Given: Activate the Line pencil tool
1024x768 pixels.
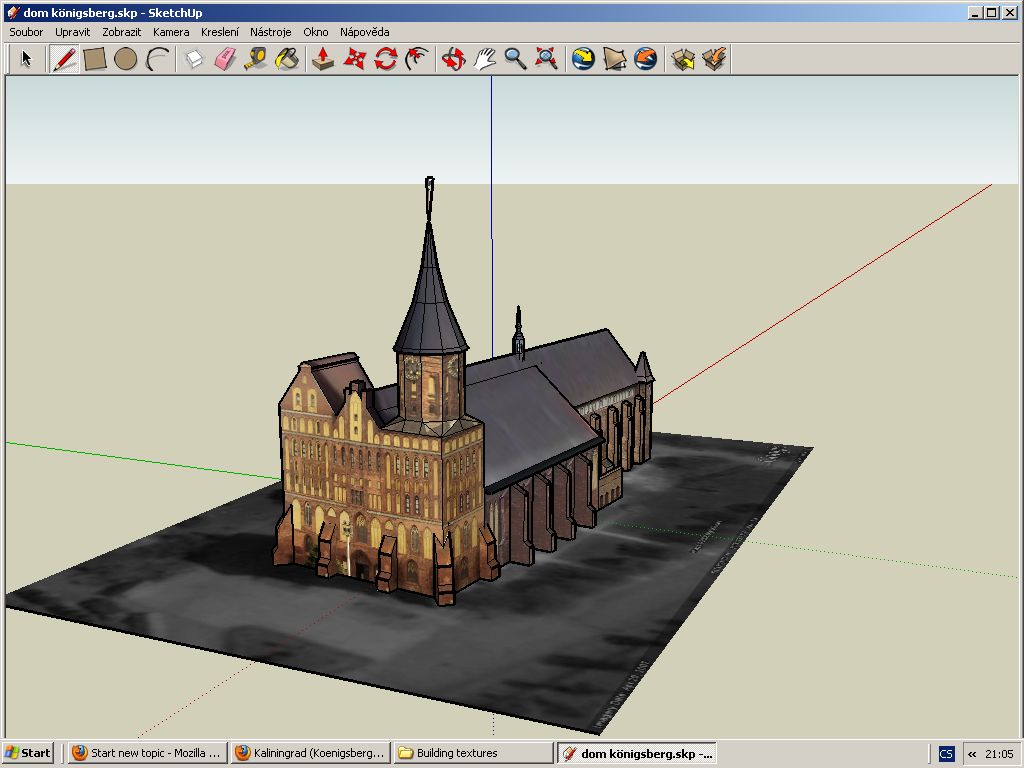Looking at the screenshot, I should click(65, 59).
